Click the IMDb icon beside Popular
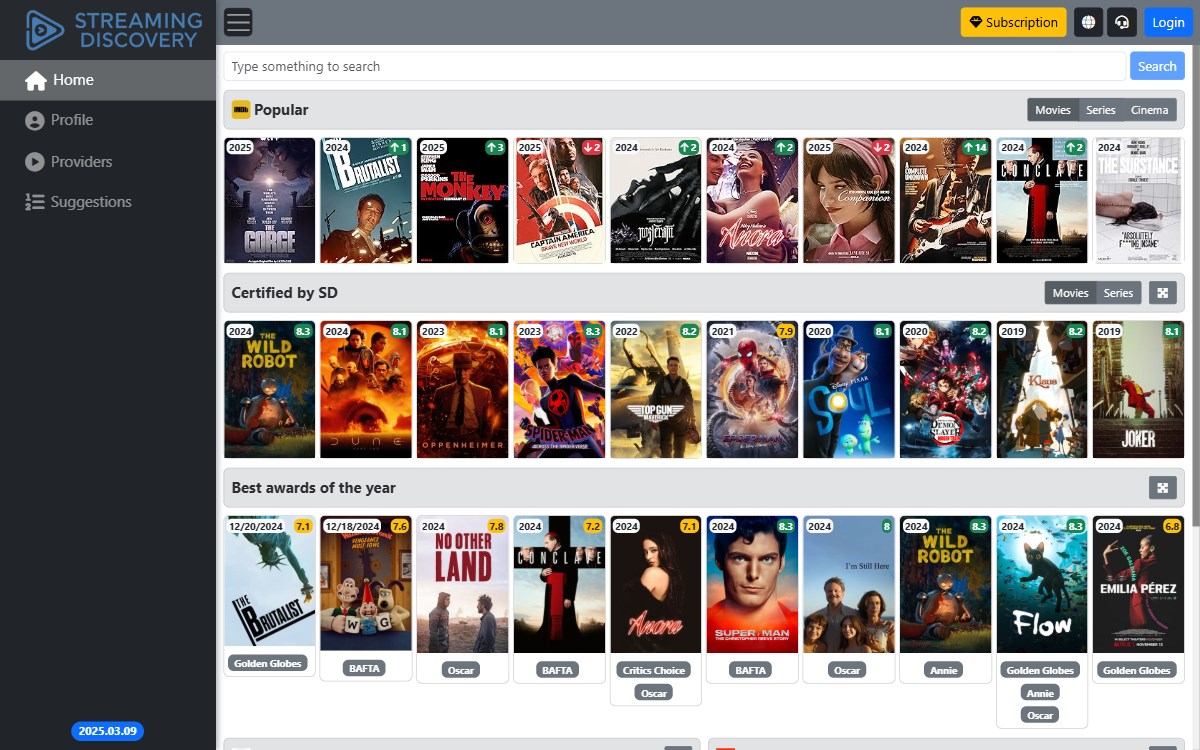Viewport: 1200px width, 750px height. point(241,110)
